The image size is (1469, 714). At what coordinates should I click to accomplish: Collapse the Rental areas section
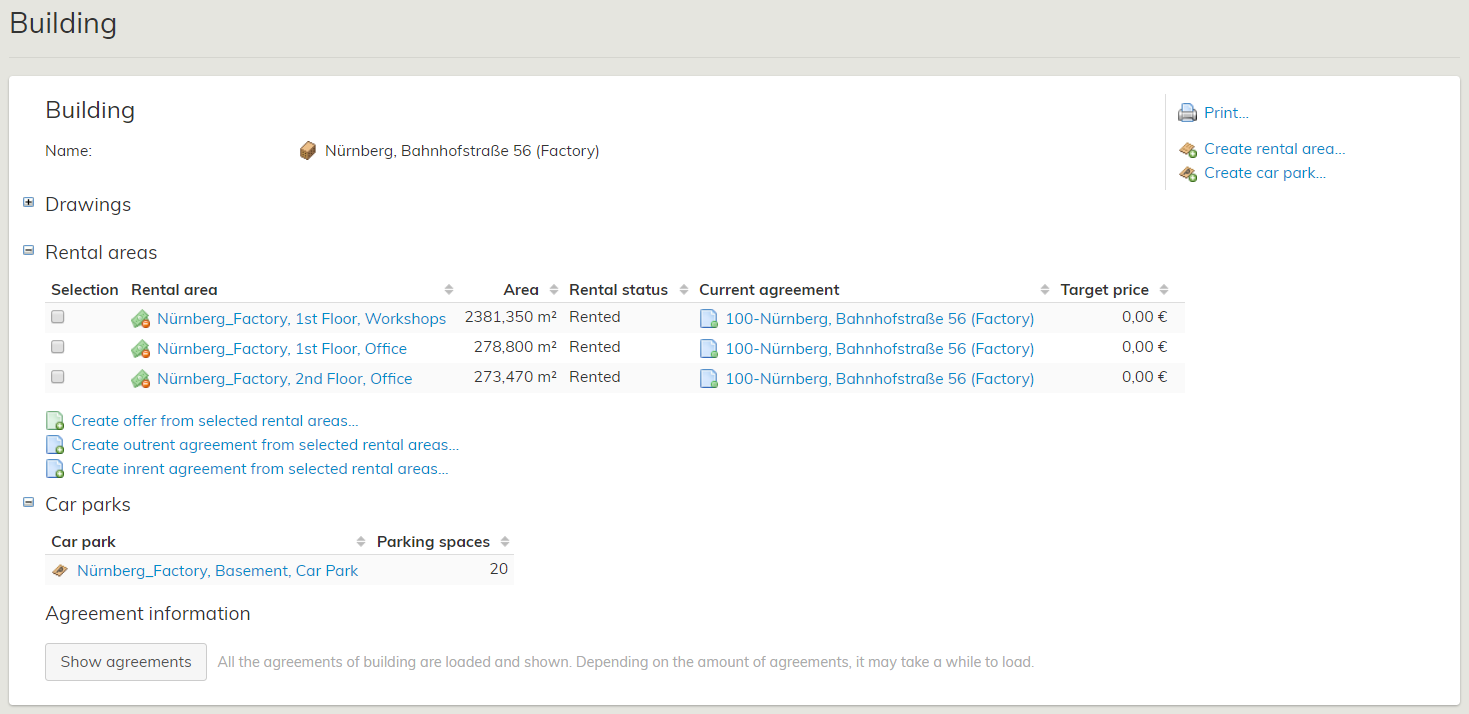click(x=29, y=251)
